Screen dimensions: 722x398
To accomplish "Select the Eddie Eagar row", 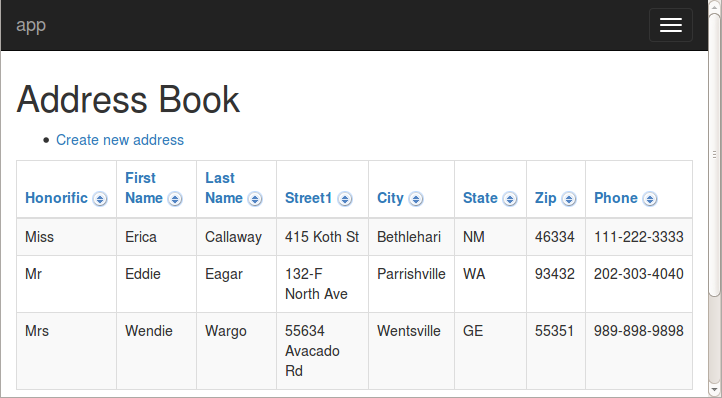I will point(355,284).
